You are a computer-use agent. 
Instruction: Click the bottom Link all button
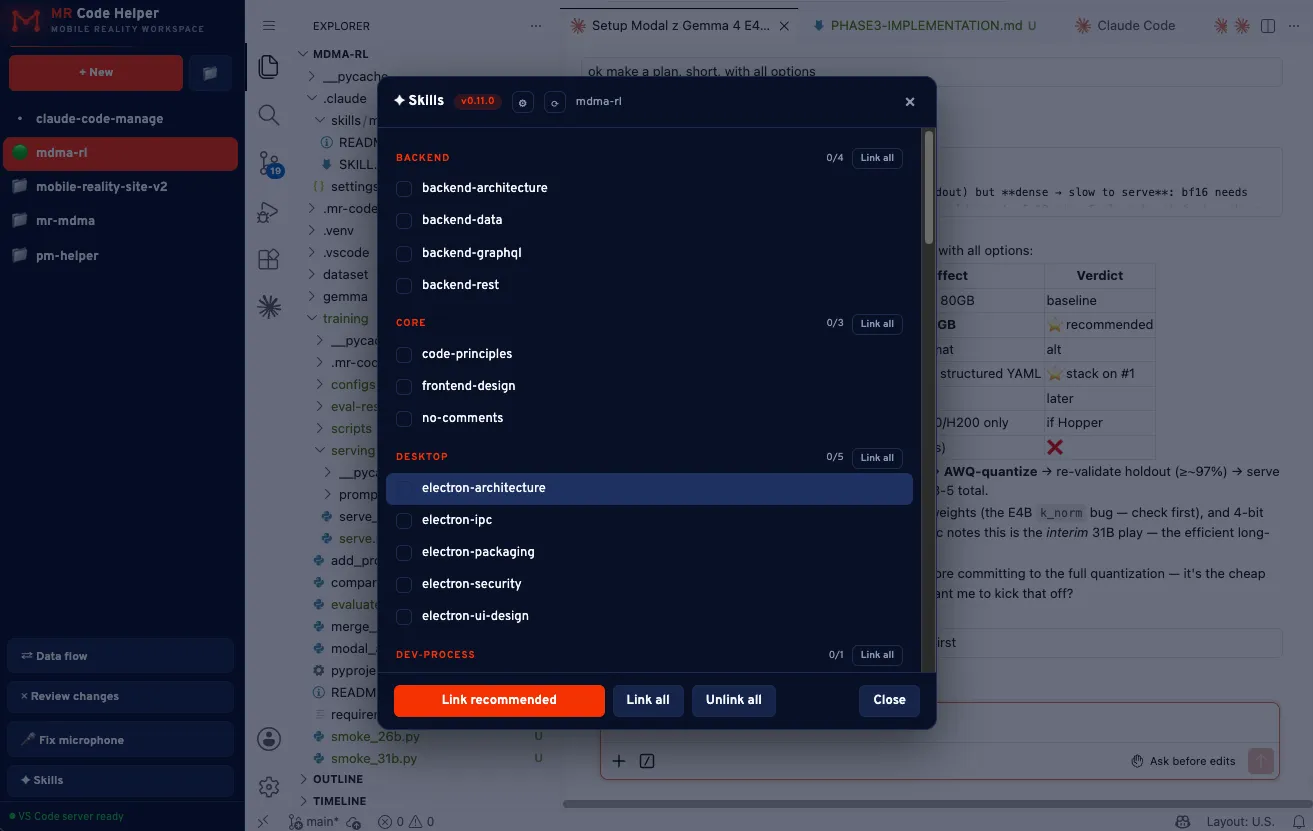pos(648,700)
